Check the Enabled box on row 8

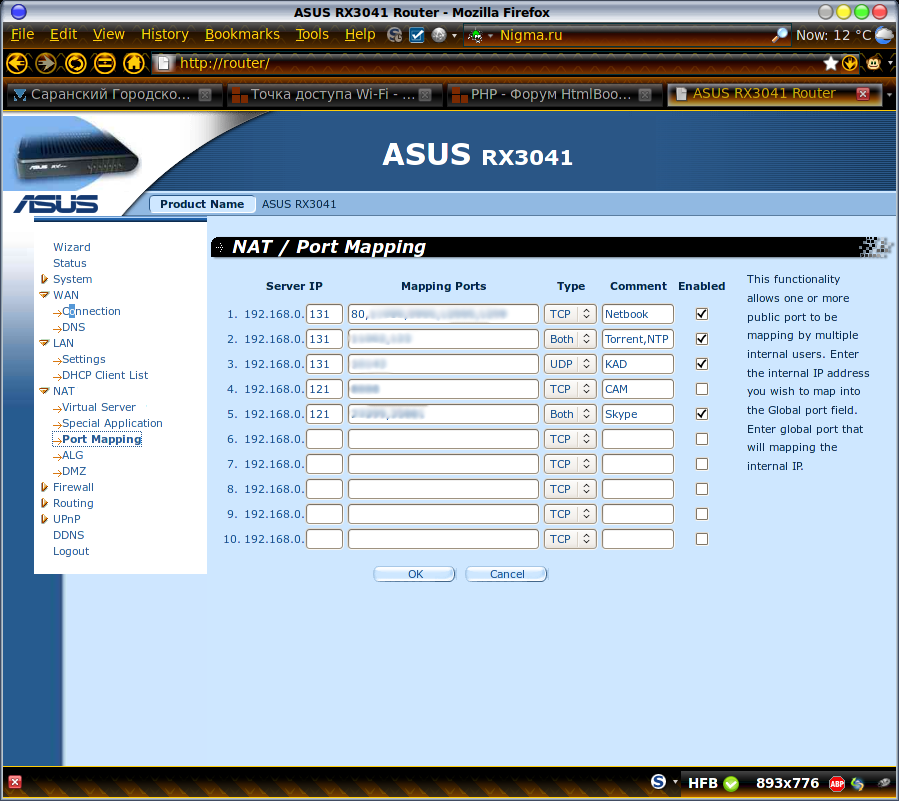pyautogui.click(x=702, y=489)
